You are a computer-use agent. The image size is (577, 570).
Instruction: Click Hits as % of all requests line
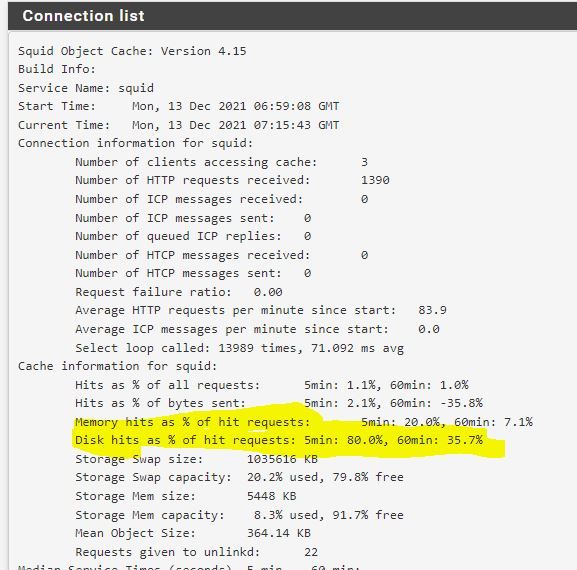pos(272,385)
